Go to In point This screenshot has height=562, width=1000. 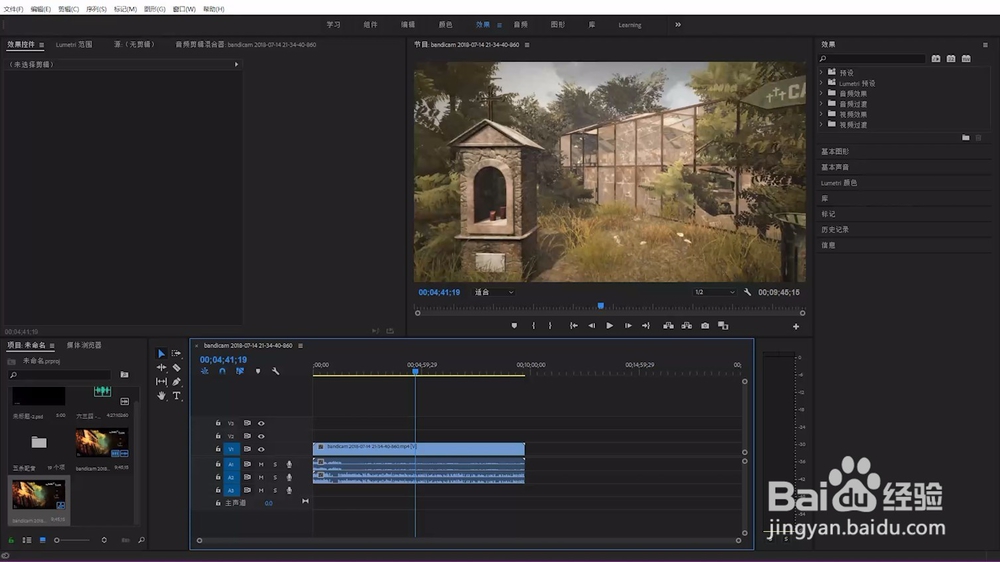tap(573, 326)
